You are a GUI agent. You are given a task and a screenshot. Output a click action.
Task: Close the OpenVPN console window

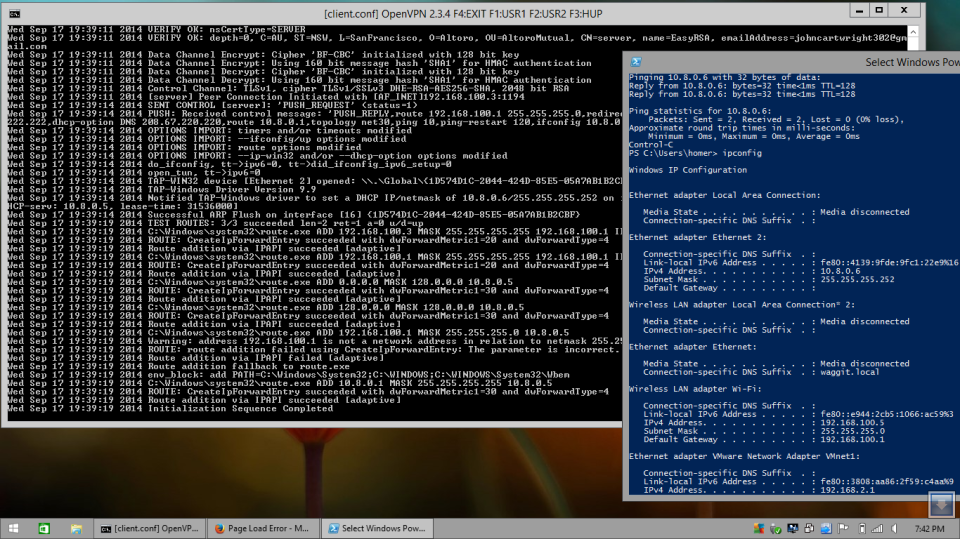click(x=904, y=10)
